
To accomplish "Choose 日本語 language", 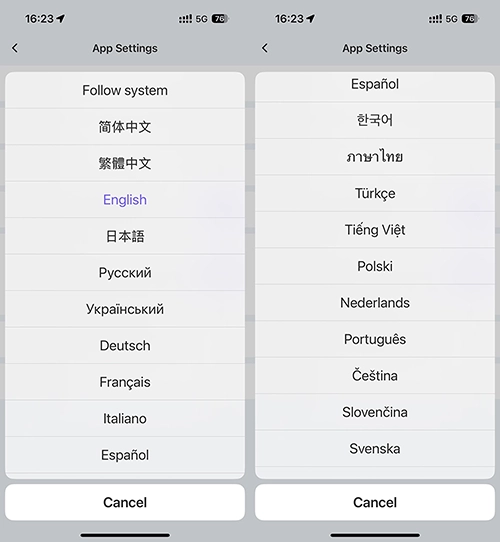I will [x=125, y=236].
